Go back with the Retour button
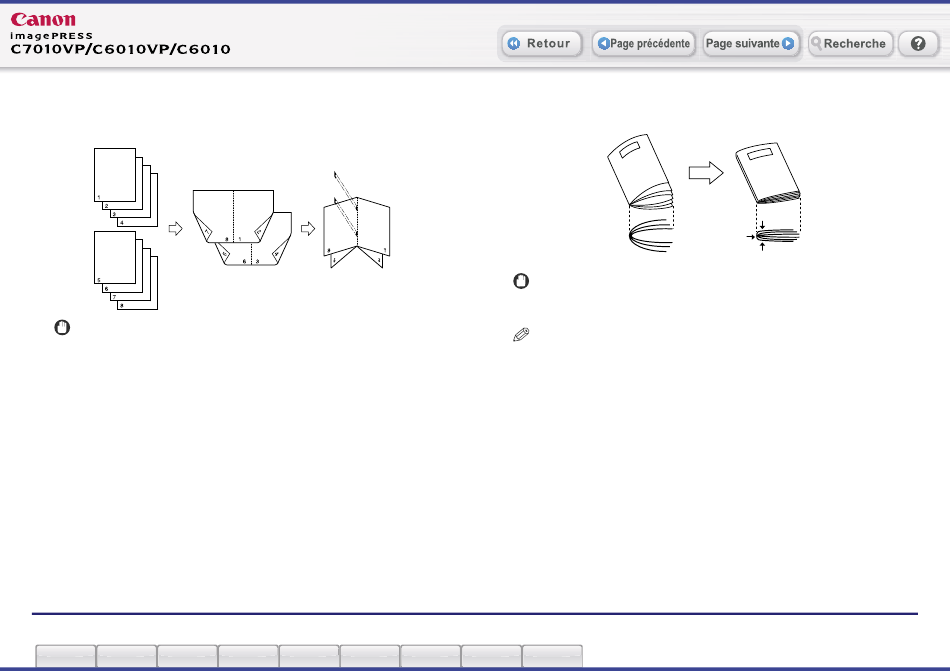The width and height of the screenshot is (950, 671). 542,44
